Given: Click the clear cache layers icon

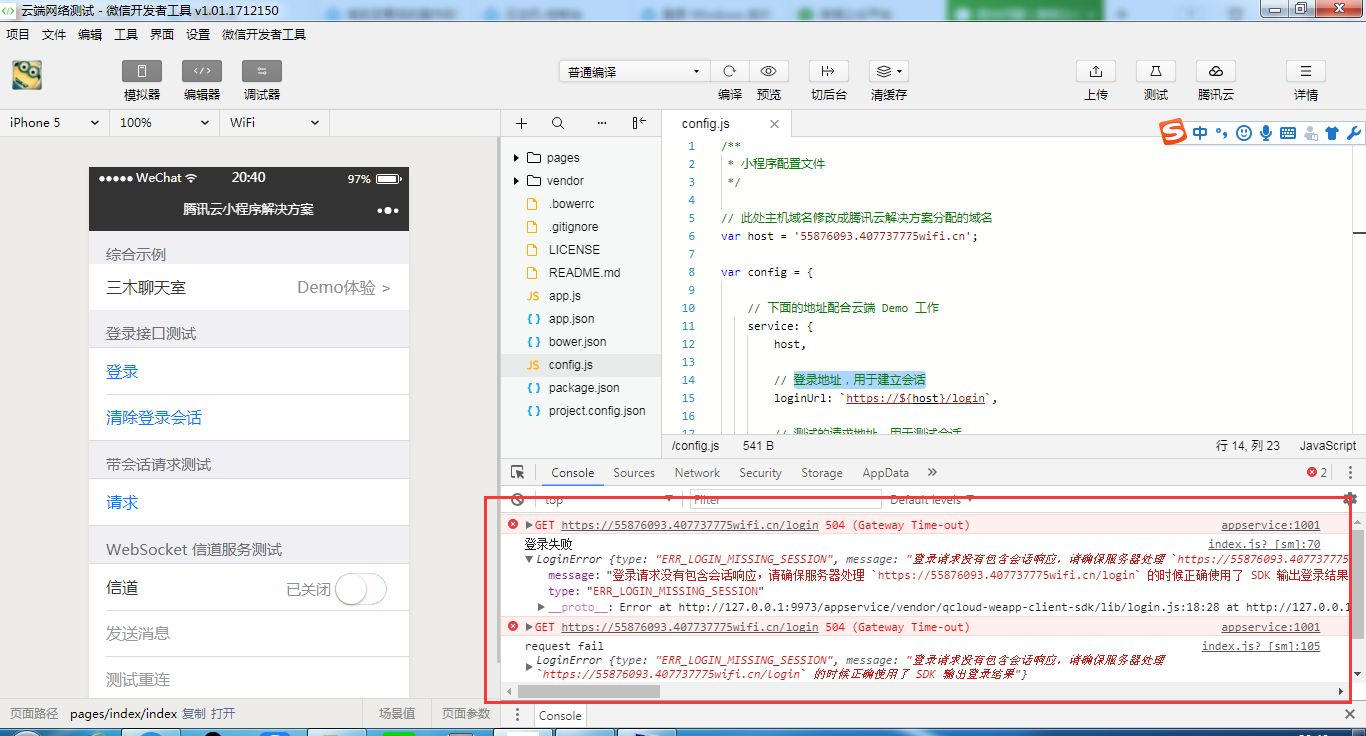Looking at the screenshot, I should coord(887,72).
